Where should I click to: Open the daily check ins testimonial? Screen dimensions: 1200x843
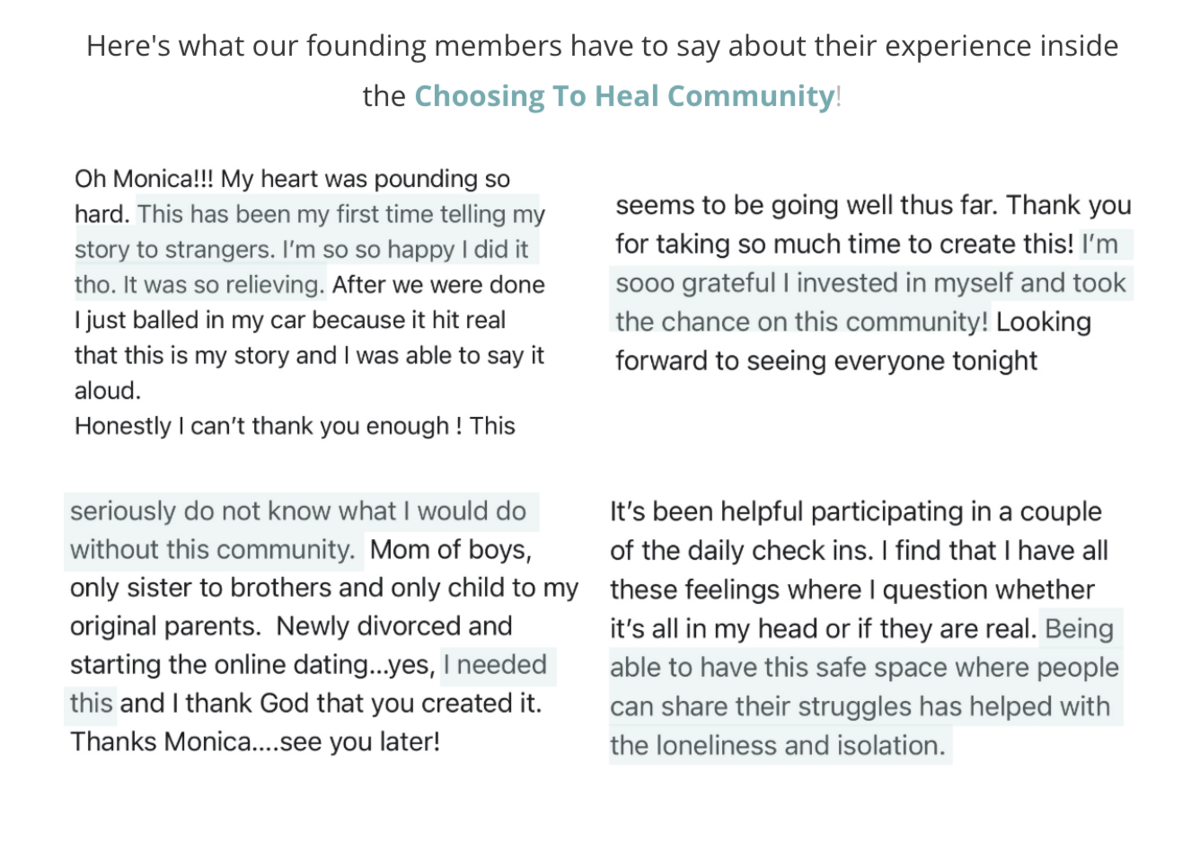[866, 629]
